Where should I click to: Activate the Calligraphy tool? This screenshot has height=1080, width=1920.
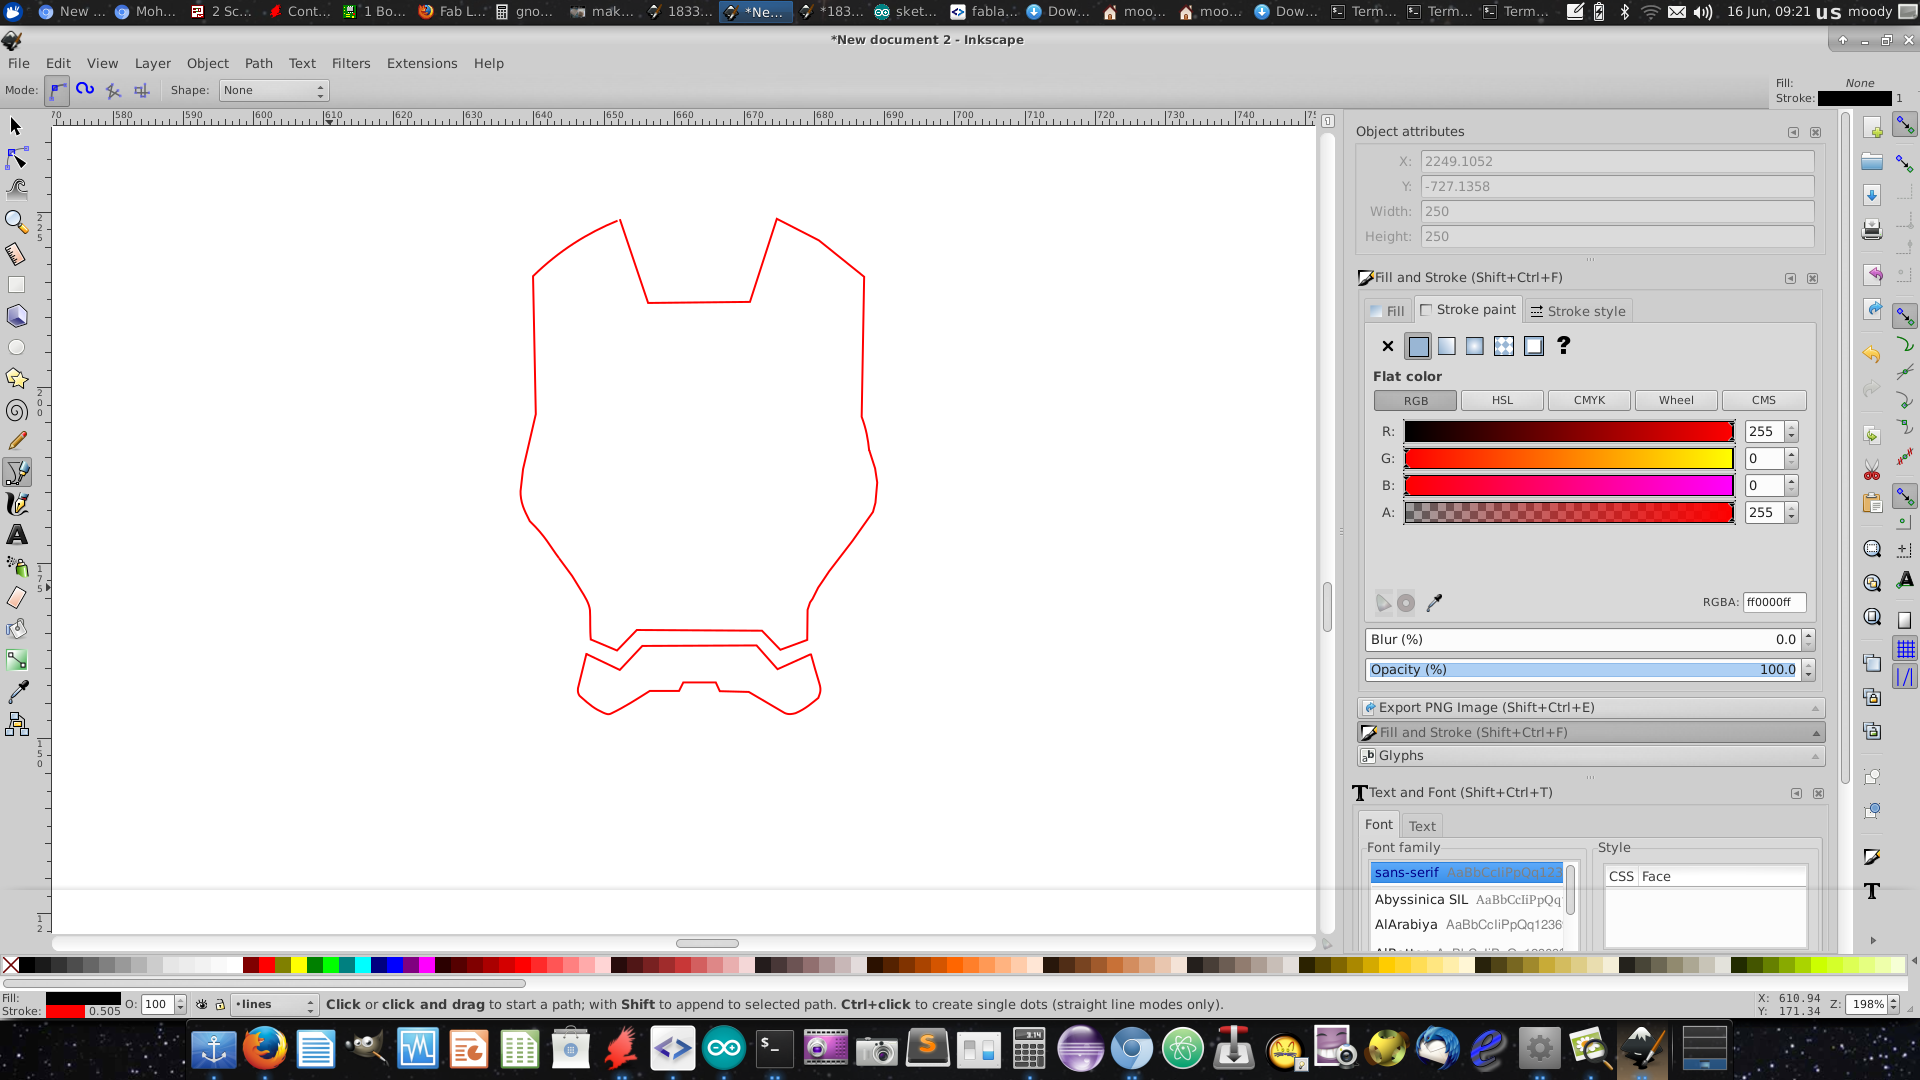point(16,504)
